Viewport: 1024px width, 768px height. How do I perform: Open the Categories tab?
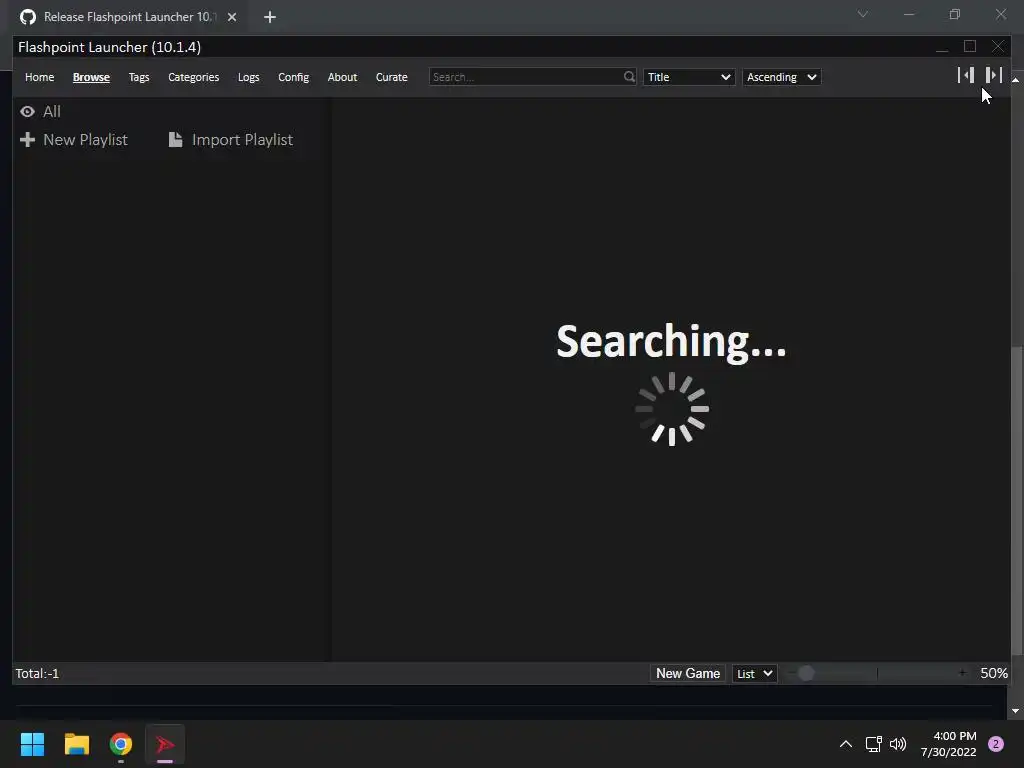tap(193, 77)
